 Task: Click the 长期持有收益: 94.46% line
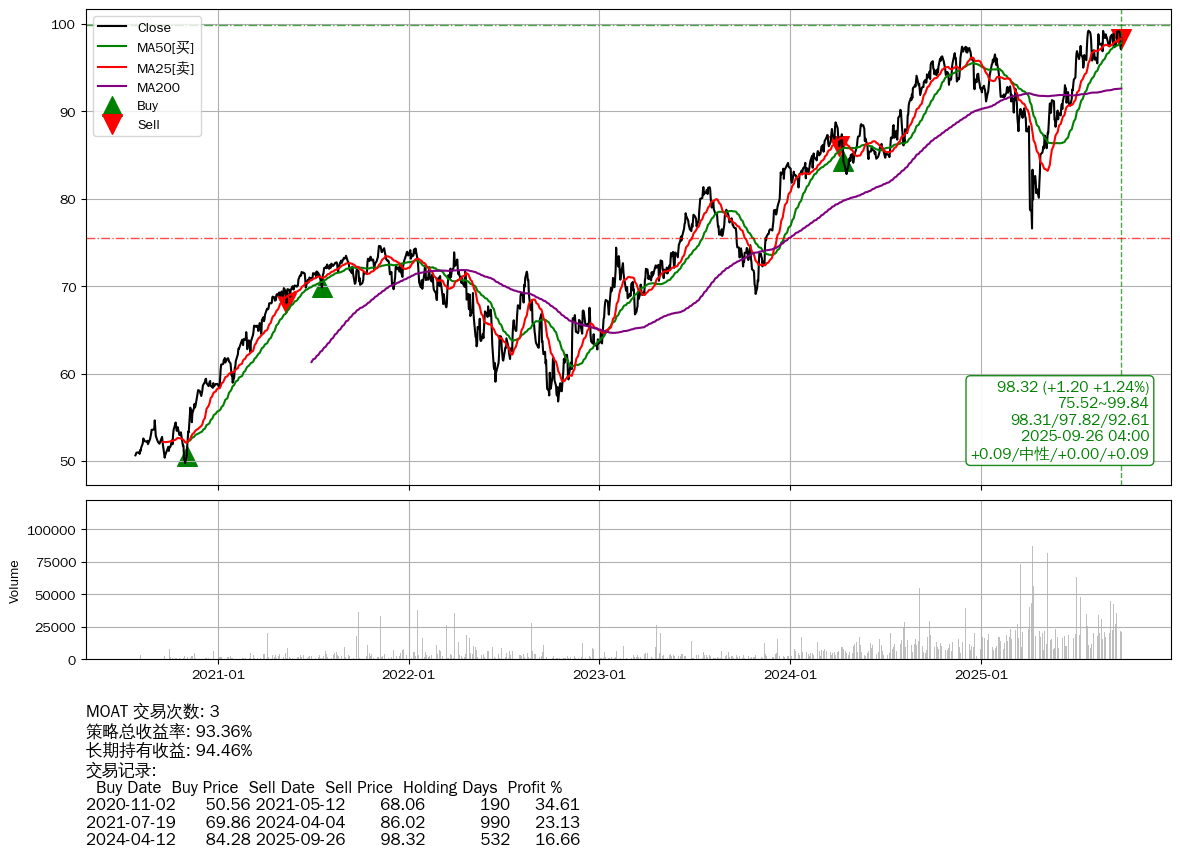point(169,750)
